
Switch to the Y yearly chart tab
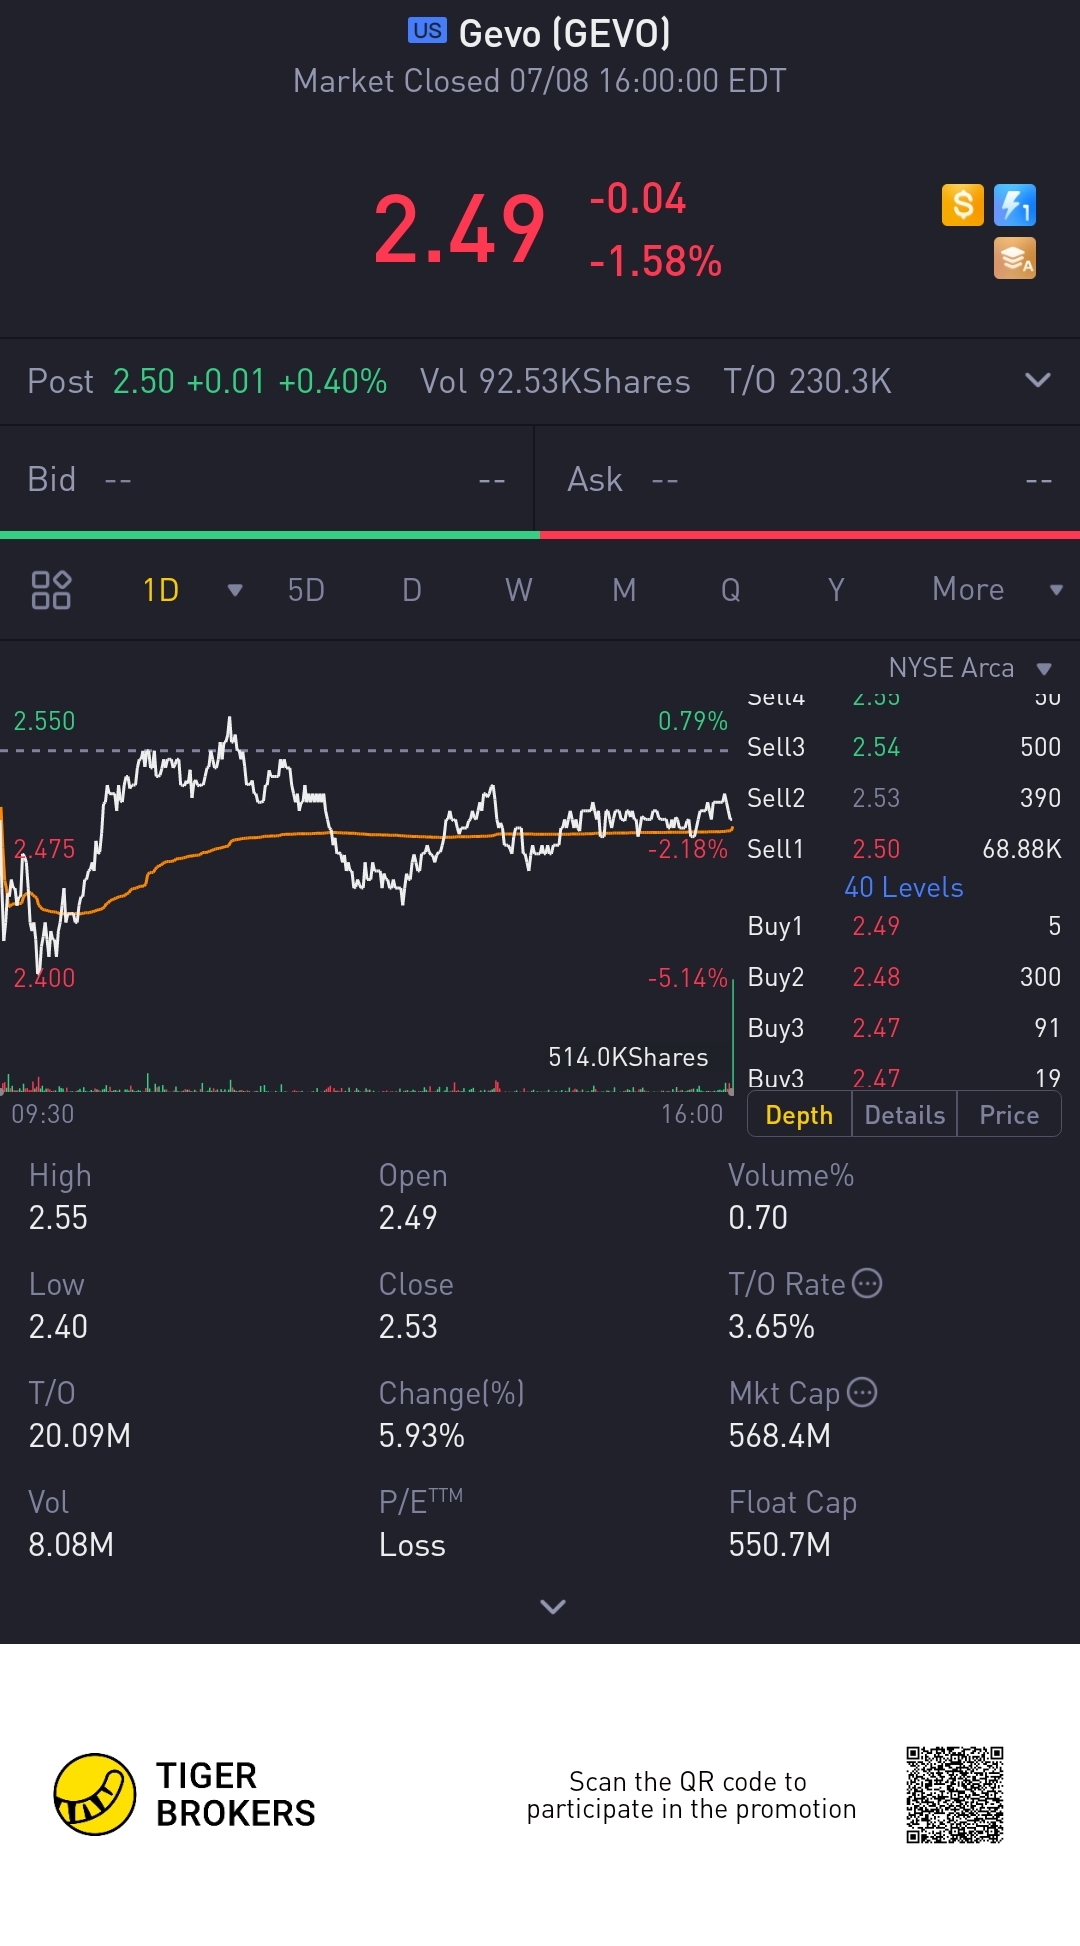(x=836, y=590)
